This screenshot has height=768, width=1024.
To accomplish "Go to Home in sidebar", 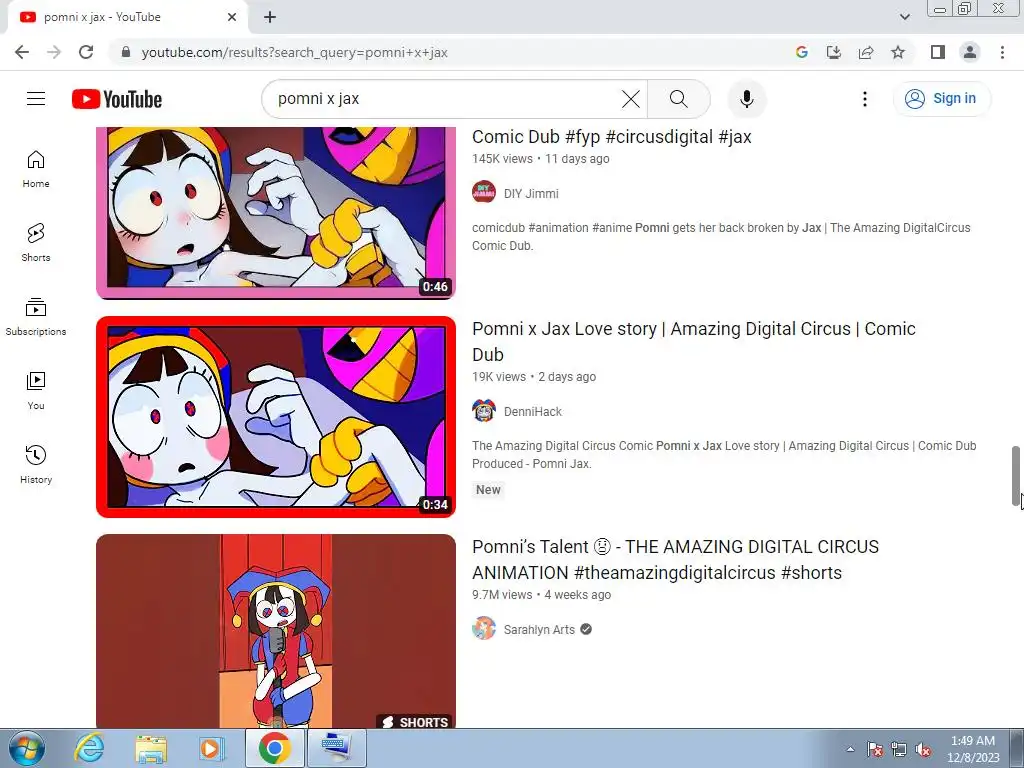I will tap(36, 169).
